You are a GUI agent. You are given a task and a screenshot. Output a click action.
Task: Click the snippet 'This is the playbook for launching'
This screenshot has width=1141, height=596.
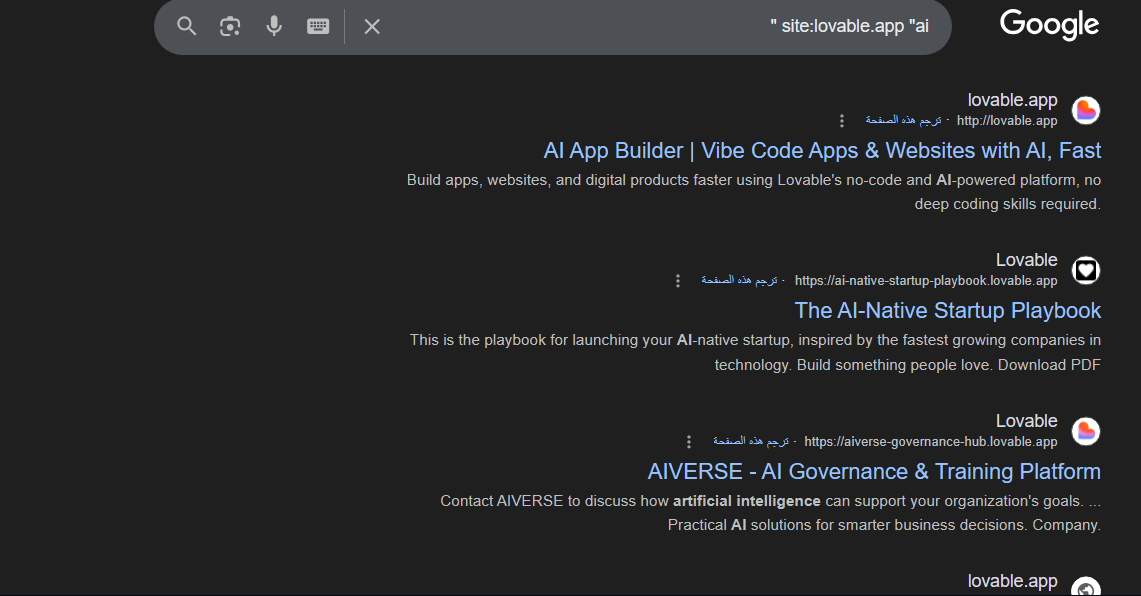pyautogui.click(x=755, y=352)
